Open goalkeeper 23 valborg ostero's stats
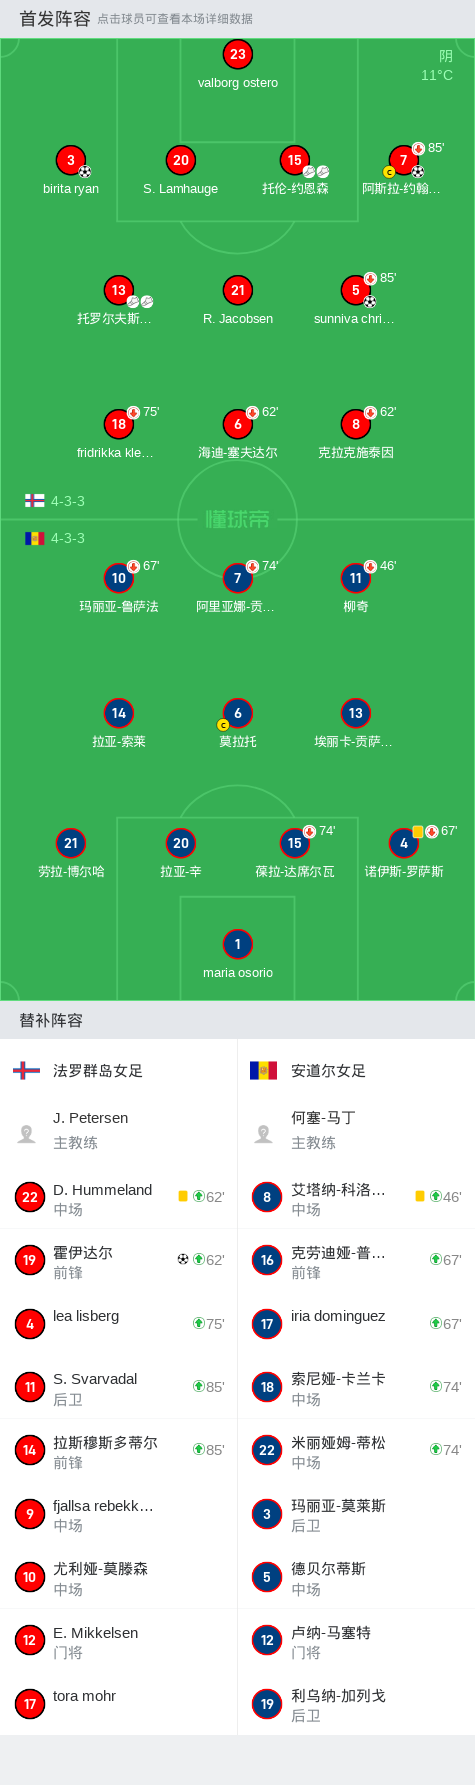475x1785 pixels. click(x=237, y=66)
